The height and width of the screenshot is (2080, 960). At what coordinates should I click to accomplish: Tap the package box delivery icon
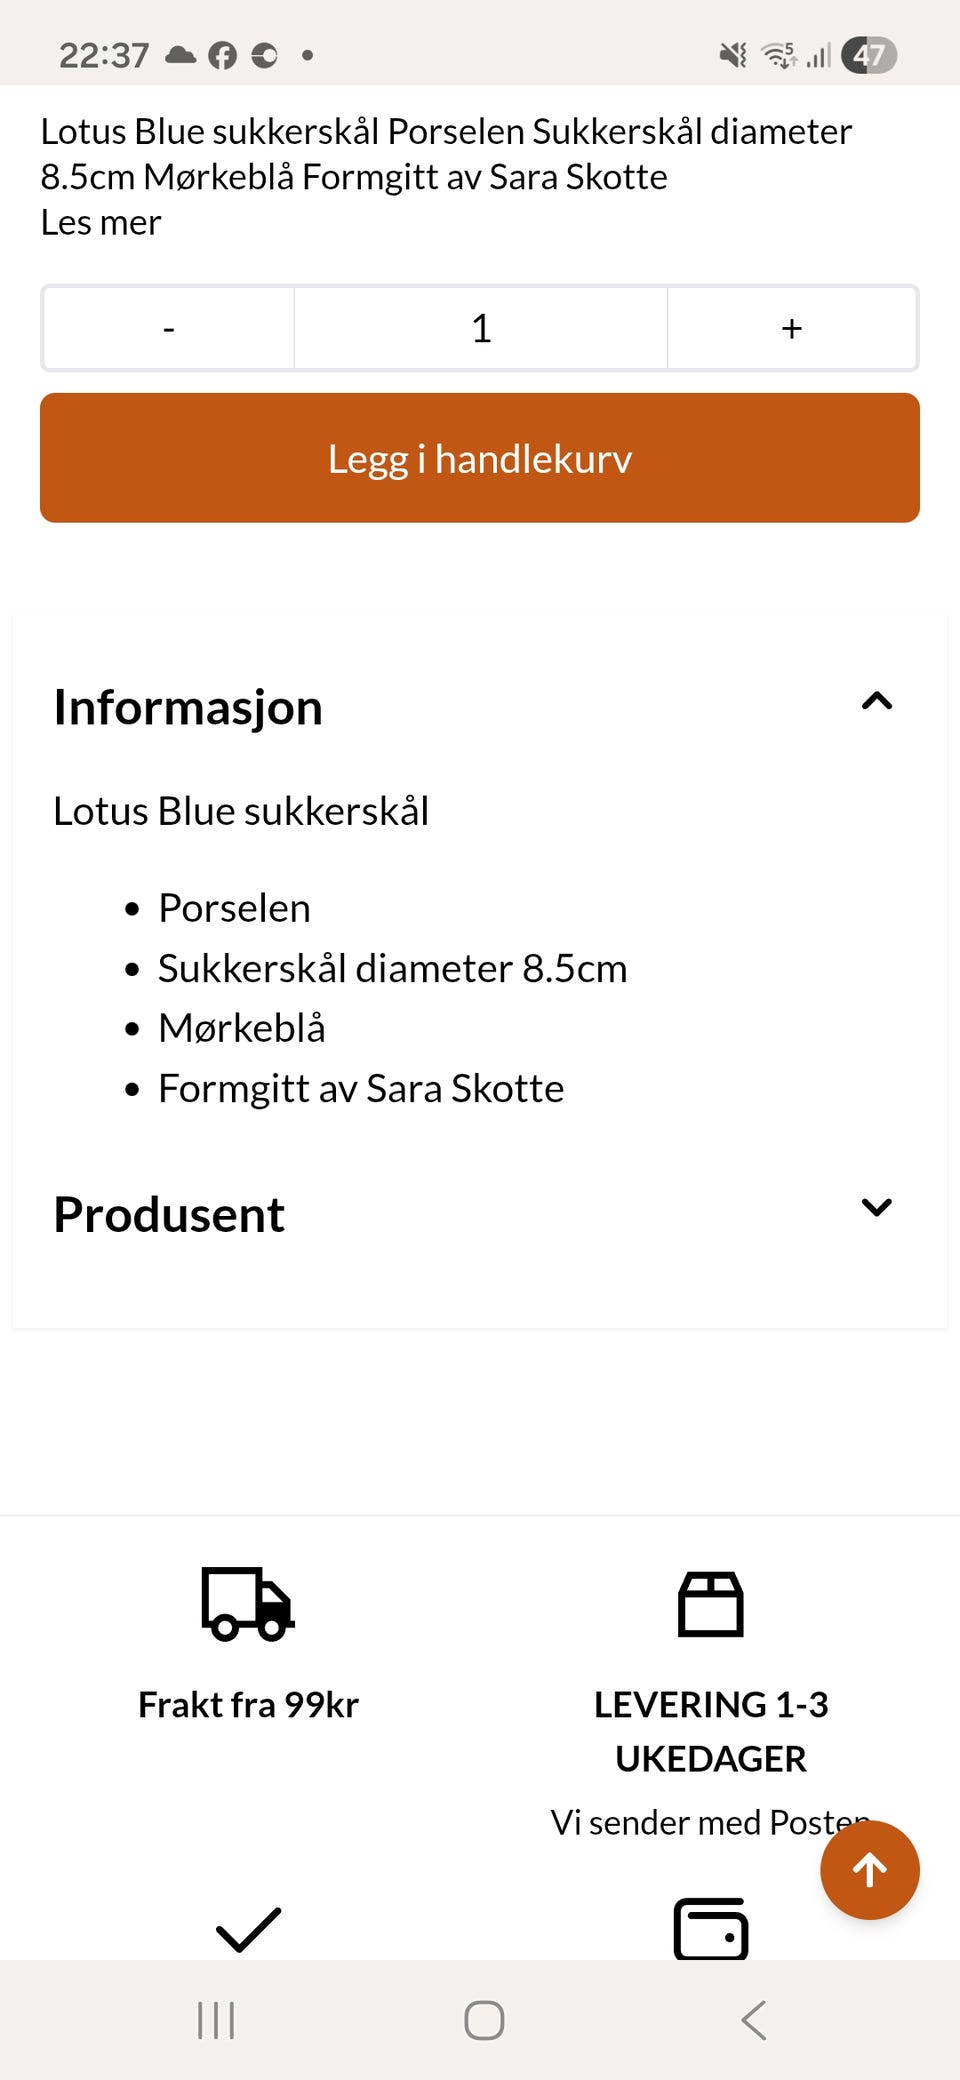pyautogui.click(x=711, y=1604)
